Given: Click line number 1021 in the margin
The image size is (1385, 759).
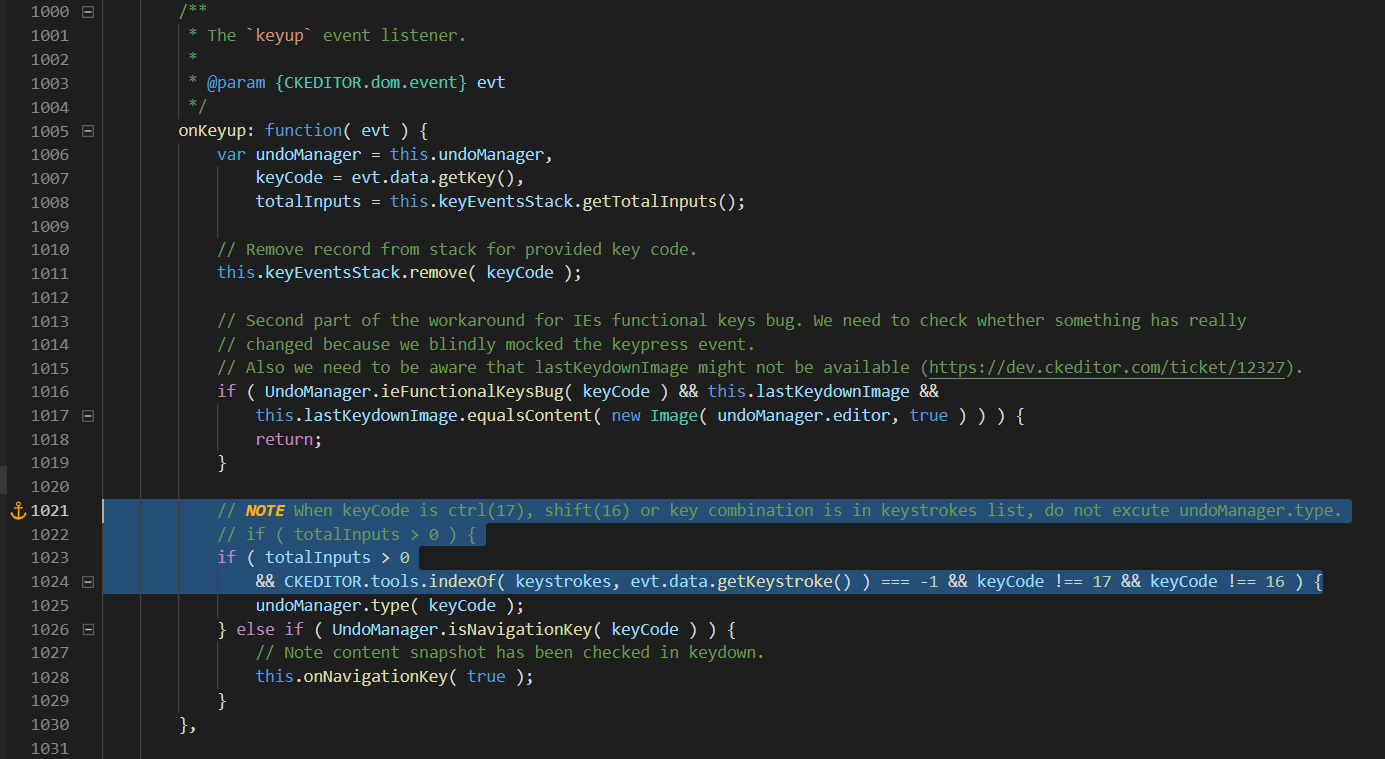Looking at the screenshot, I should click(50, 510).
